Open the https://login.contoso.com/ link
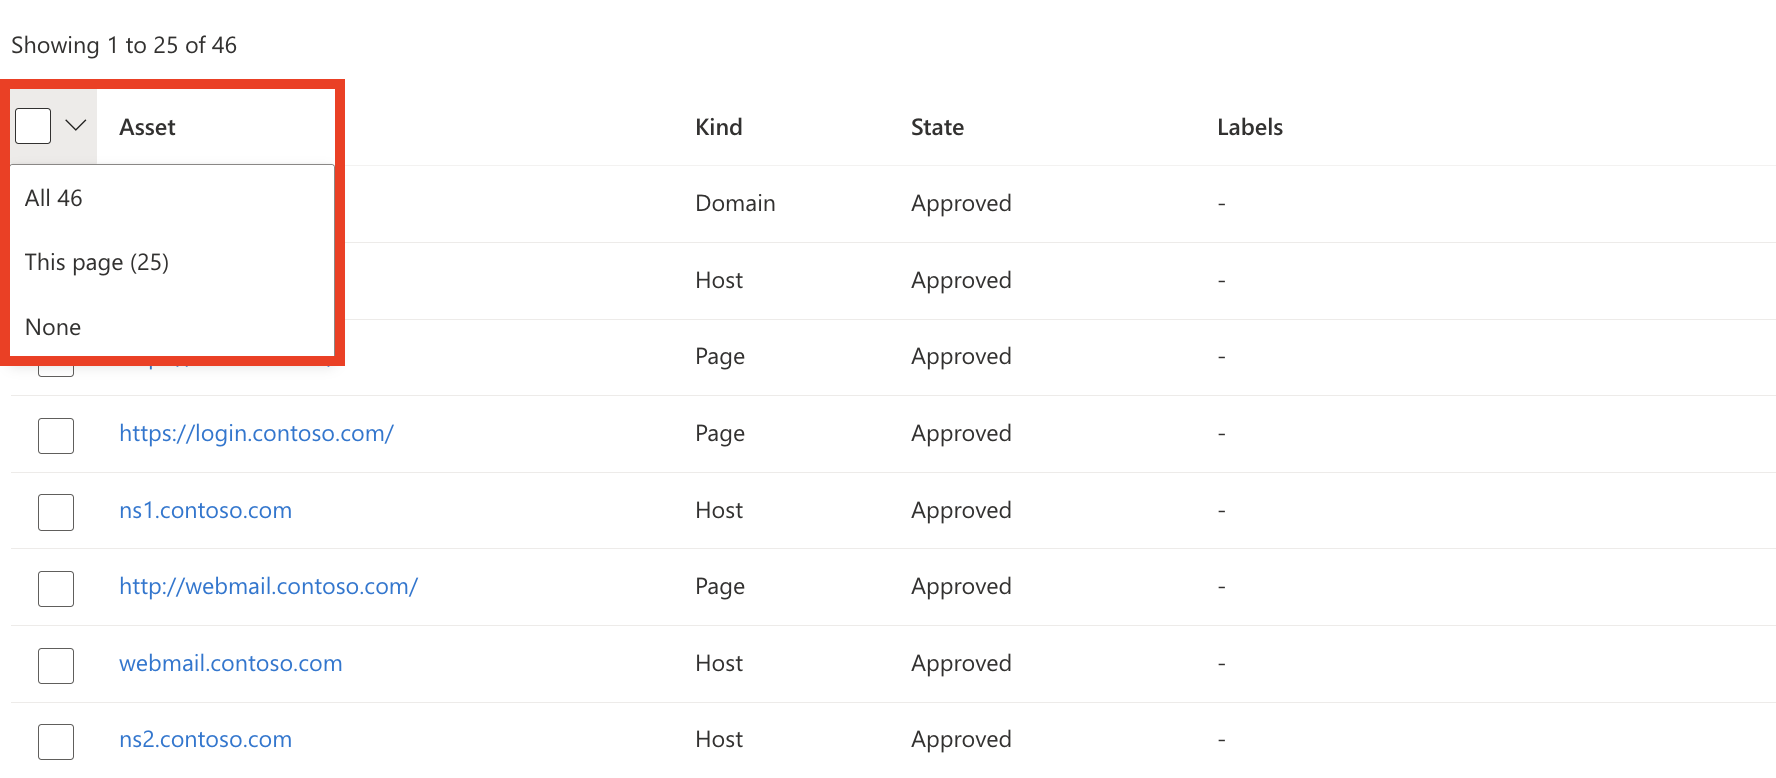Screen dimensions: 1776x778 (256, 433)
